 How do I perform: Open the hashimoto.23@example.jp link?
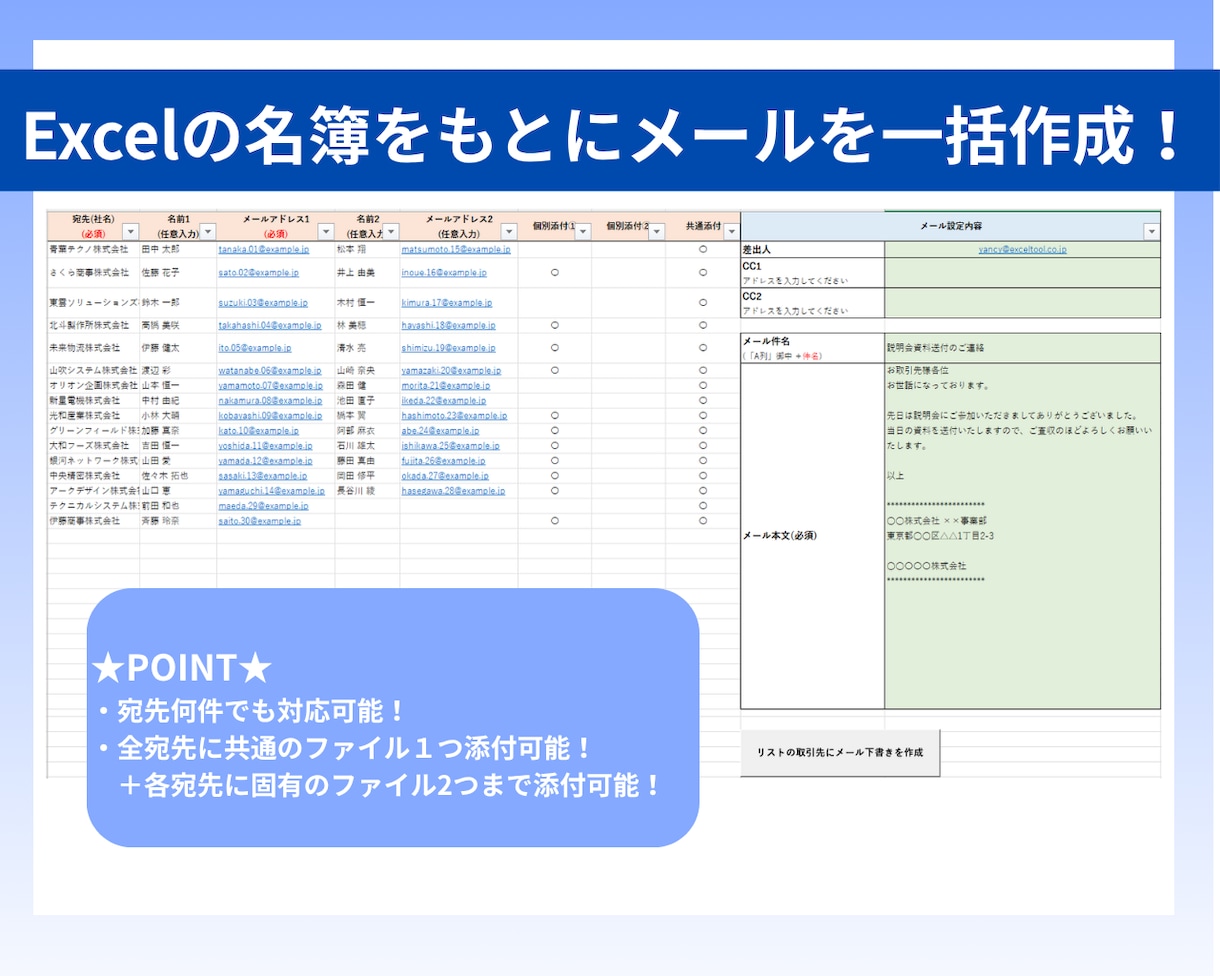[x=454, y=415]
